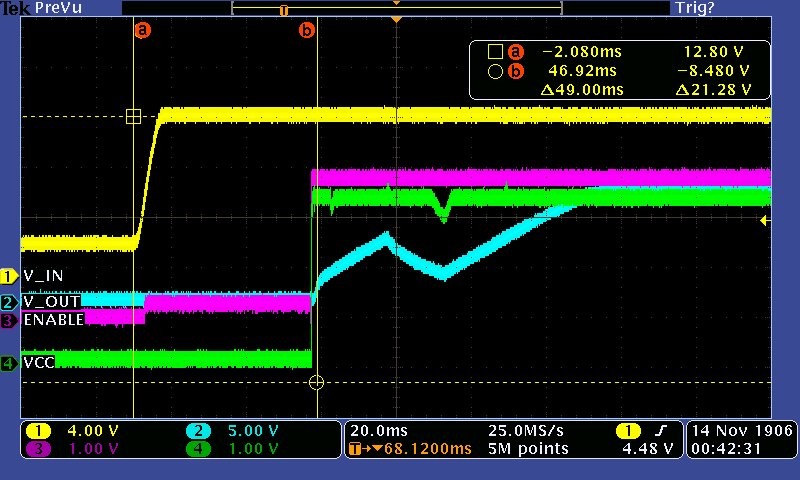800x480 pixels.
Task: Click the orange trigger position marker at top
Action: [x=396, y=19]
